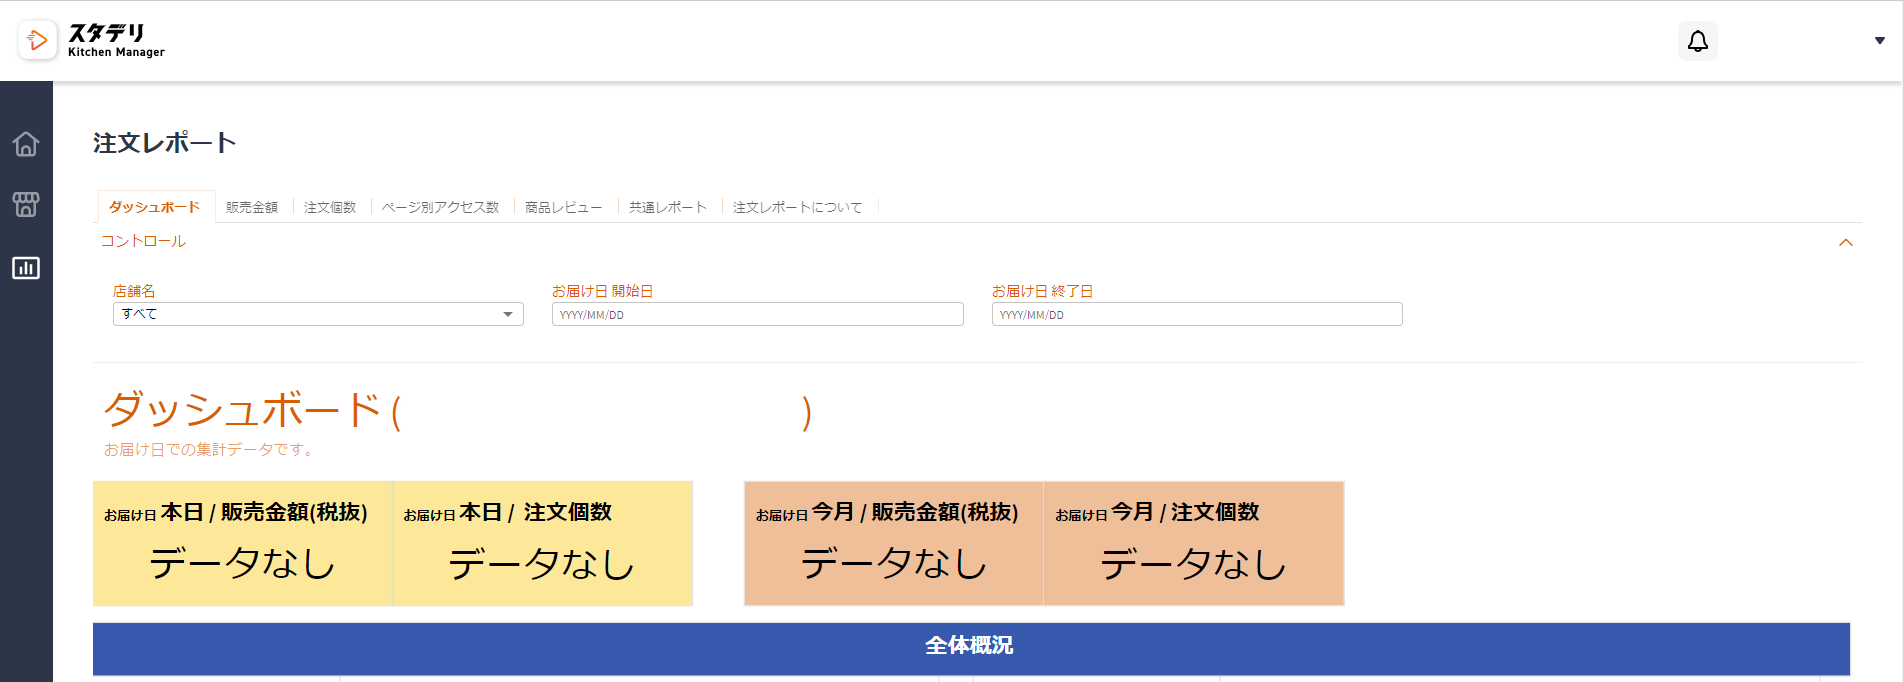The image size is (1903, 682).
Task: Open the ページ別アクセス数 tab
Action: [x=440, y=207]
